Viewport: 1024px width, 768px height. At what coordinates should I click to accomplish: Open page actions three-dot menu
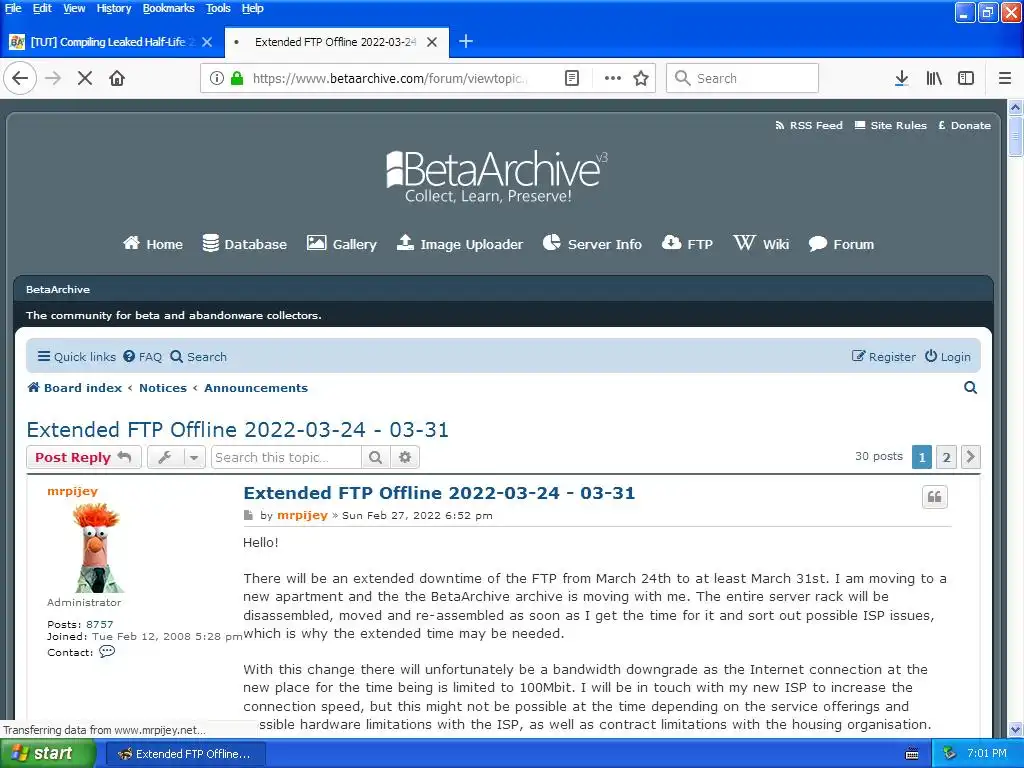pyautogui.click(x=613, y=78)
